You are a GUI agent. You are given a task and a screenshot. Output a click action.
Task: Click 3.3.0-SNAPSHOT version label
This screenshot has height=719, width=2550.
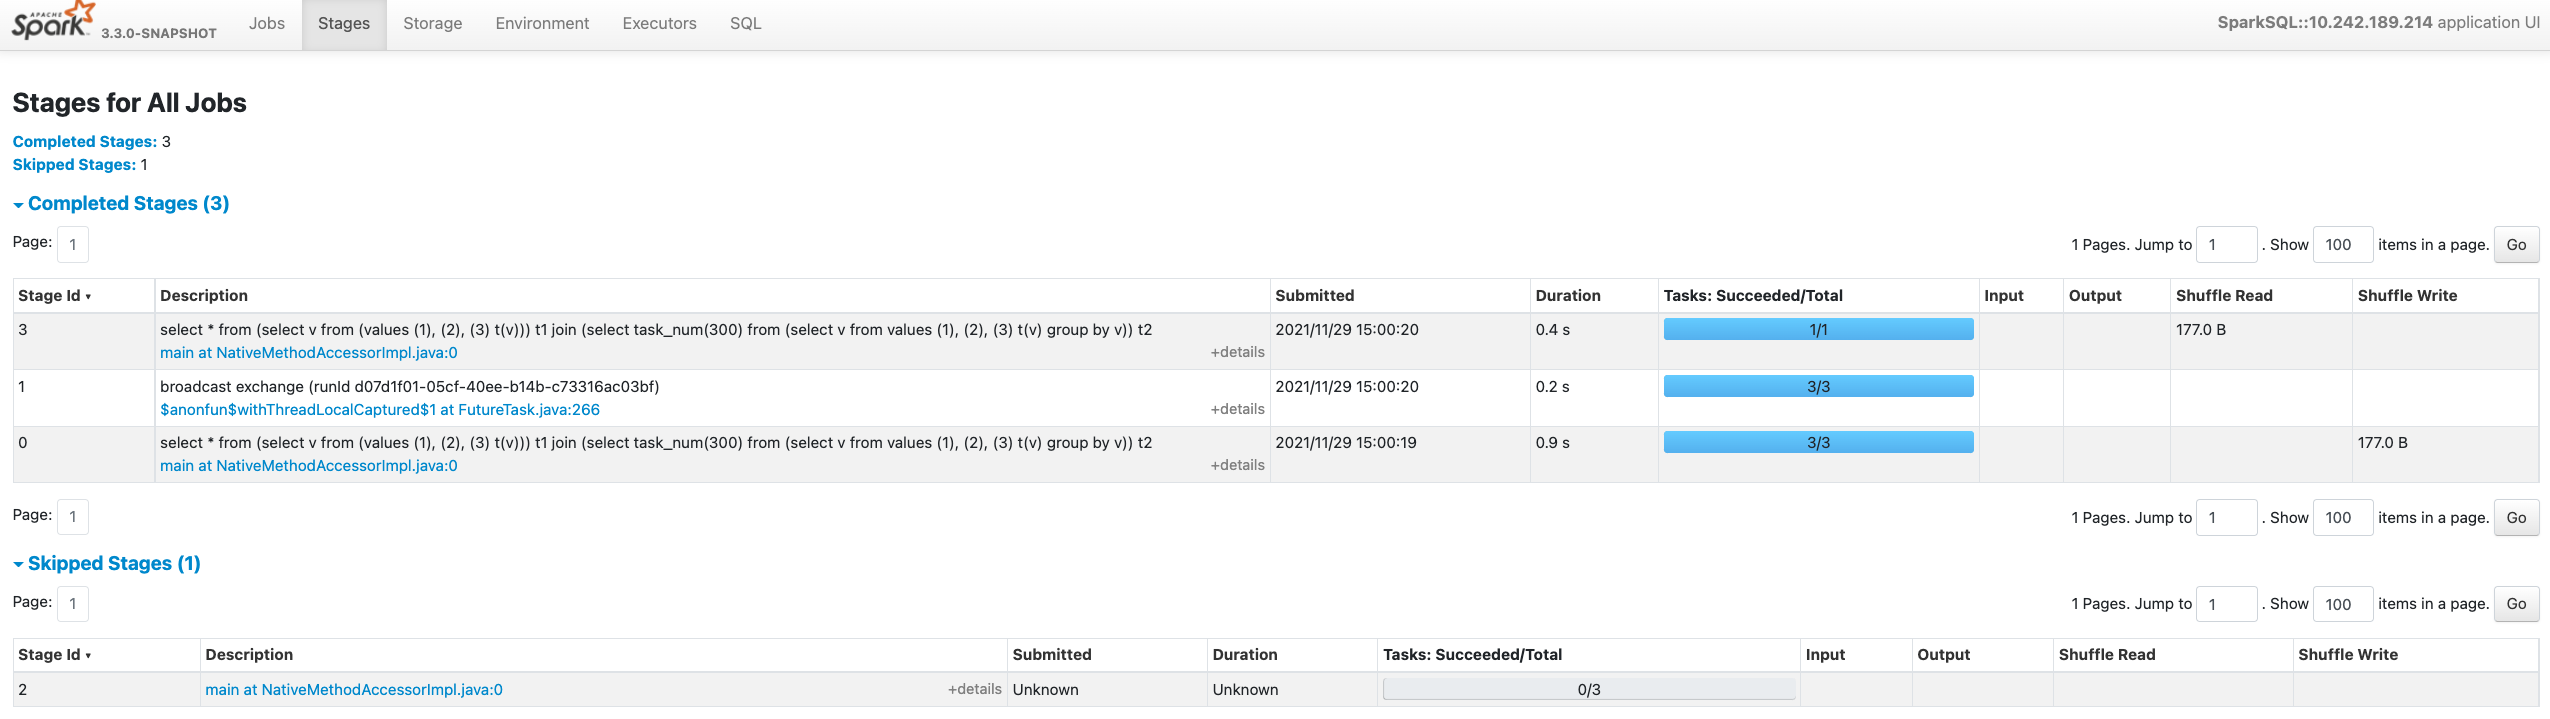pos(159,33)
